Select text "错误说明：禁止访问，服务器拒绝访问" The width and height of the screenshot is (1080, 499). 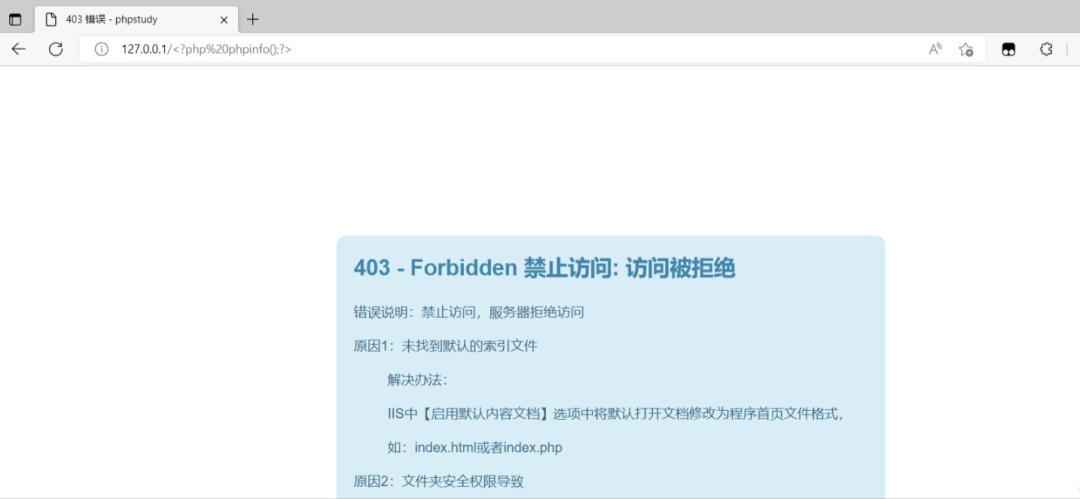click(x=468, y=312)
